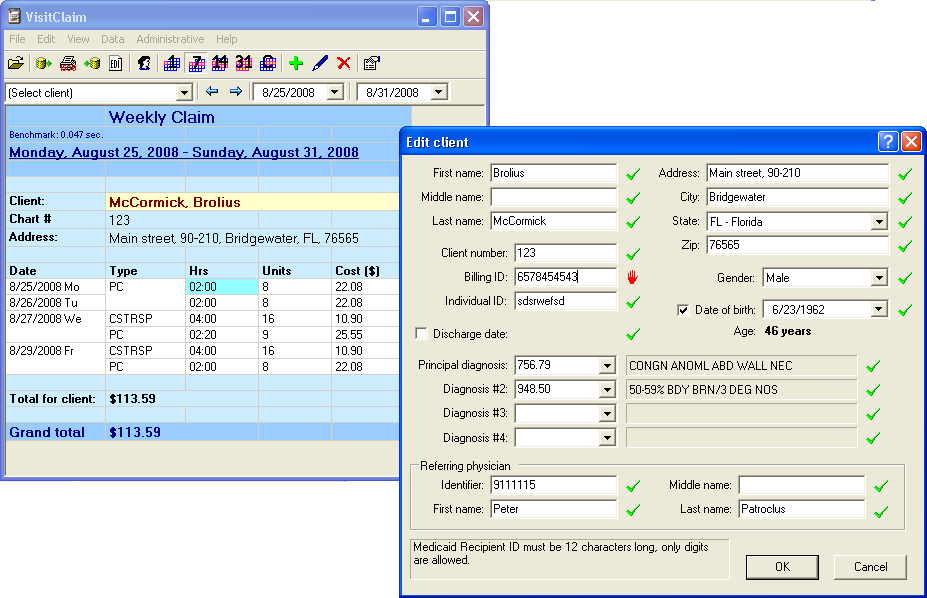
Task: Click OK in Edit client dialog
Action: point(782,567)
